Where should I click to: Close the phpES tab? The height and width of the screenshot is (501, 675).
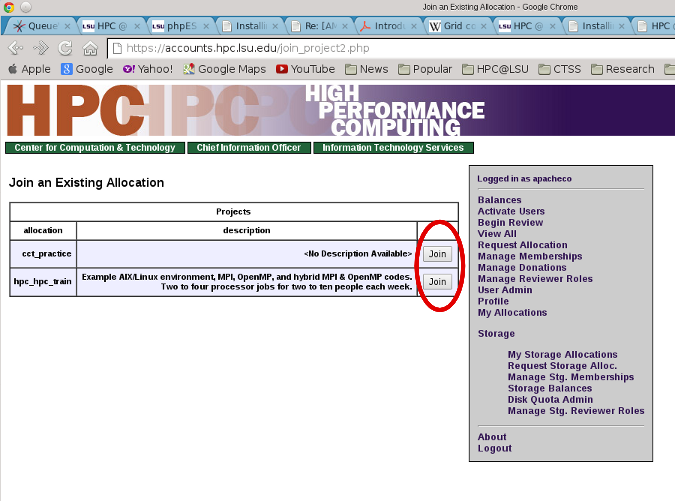206,26
